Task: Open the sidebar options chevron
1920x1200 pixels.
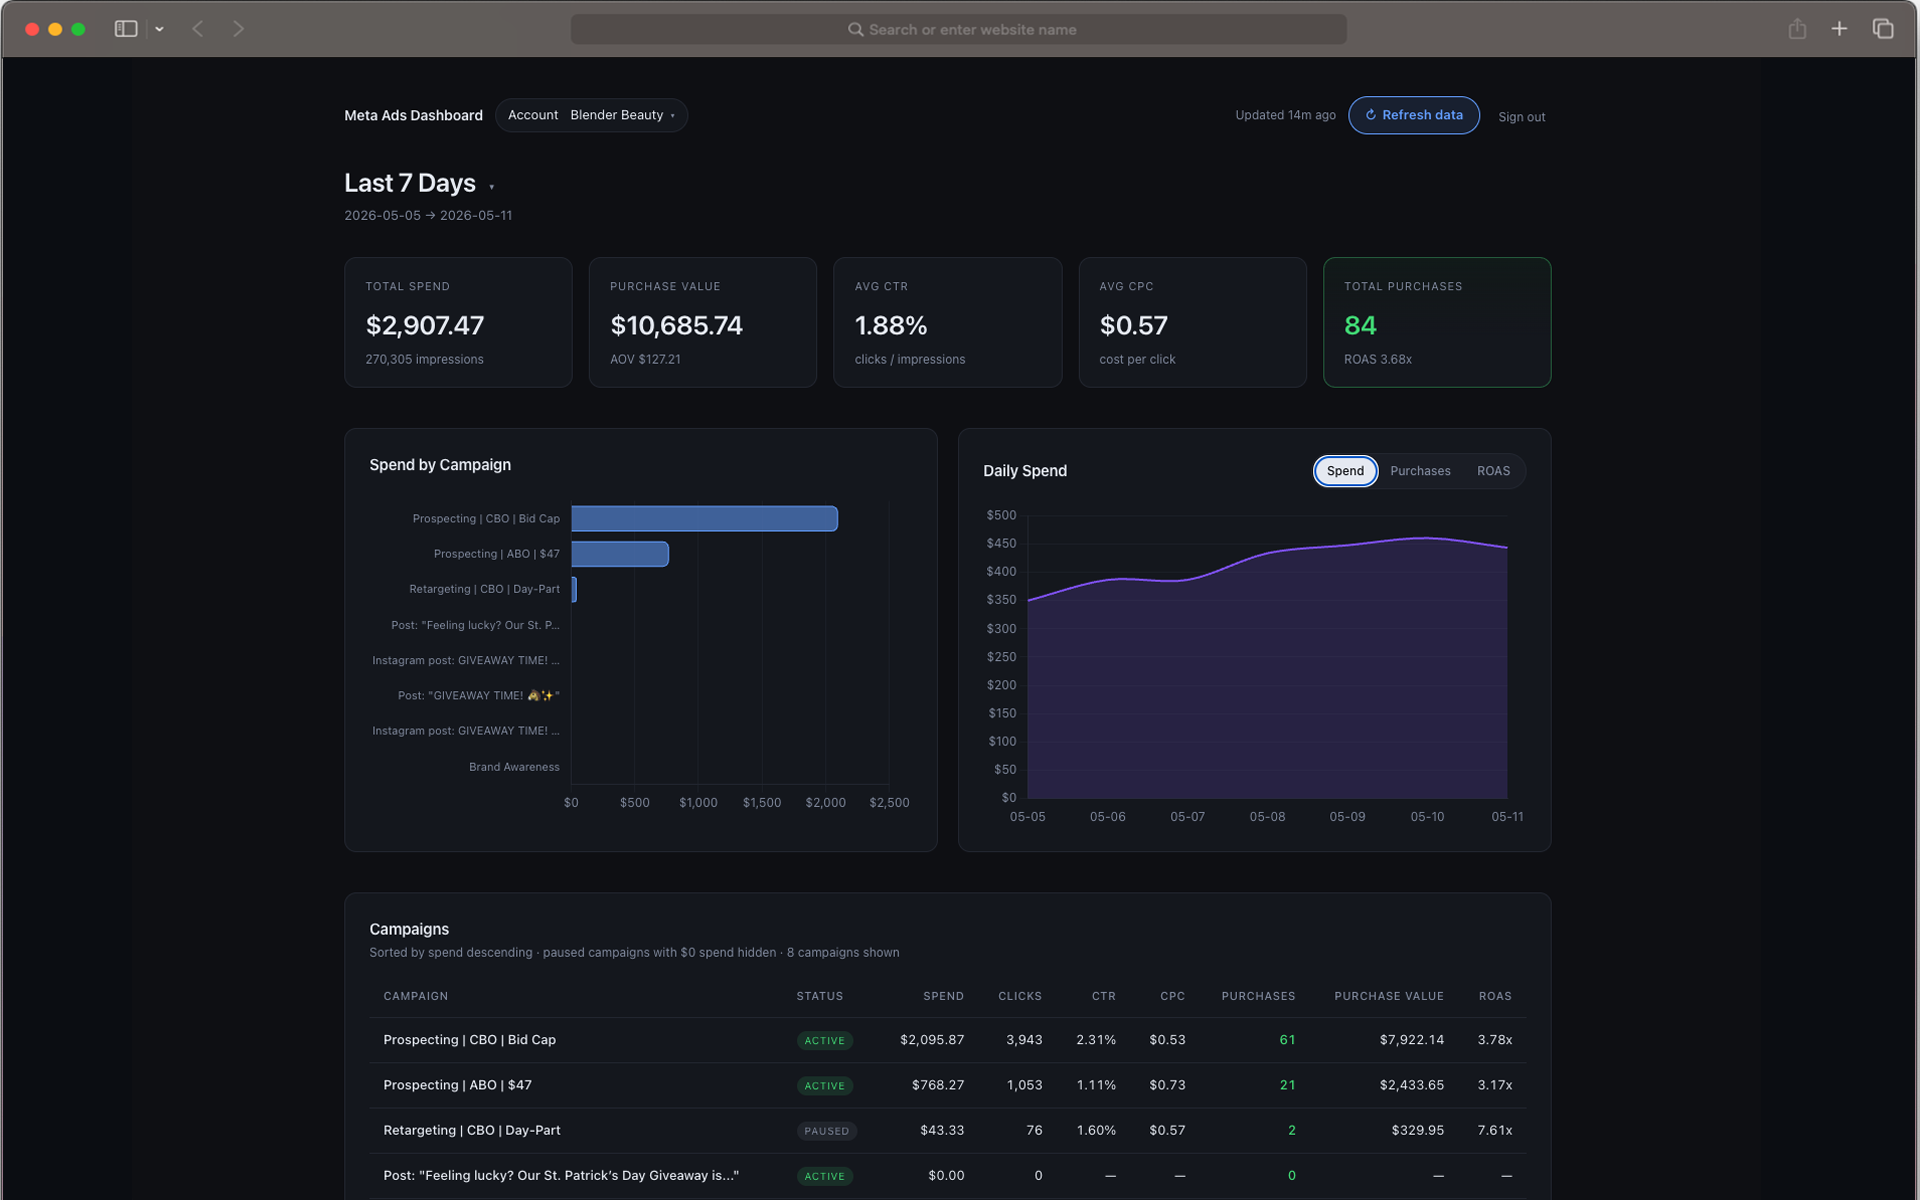Action: (x=159, y=29)
